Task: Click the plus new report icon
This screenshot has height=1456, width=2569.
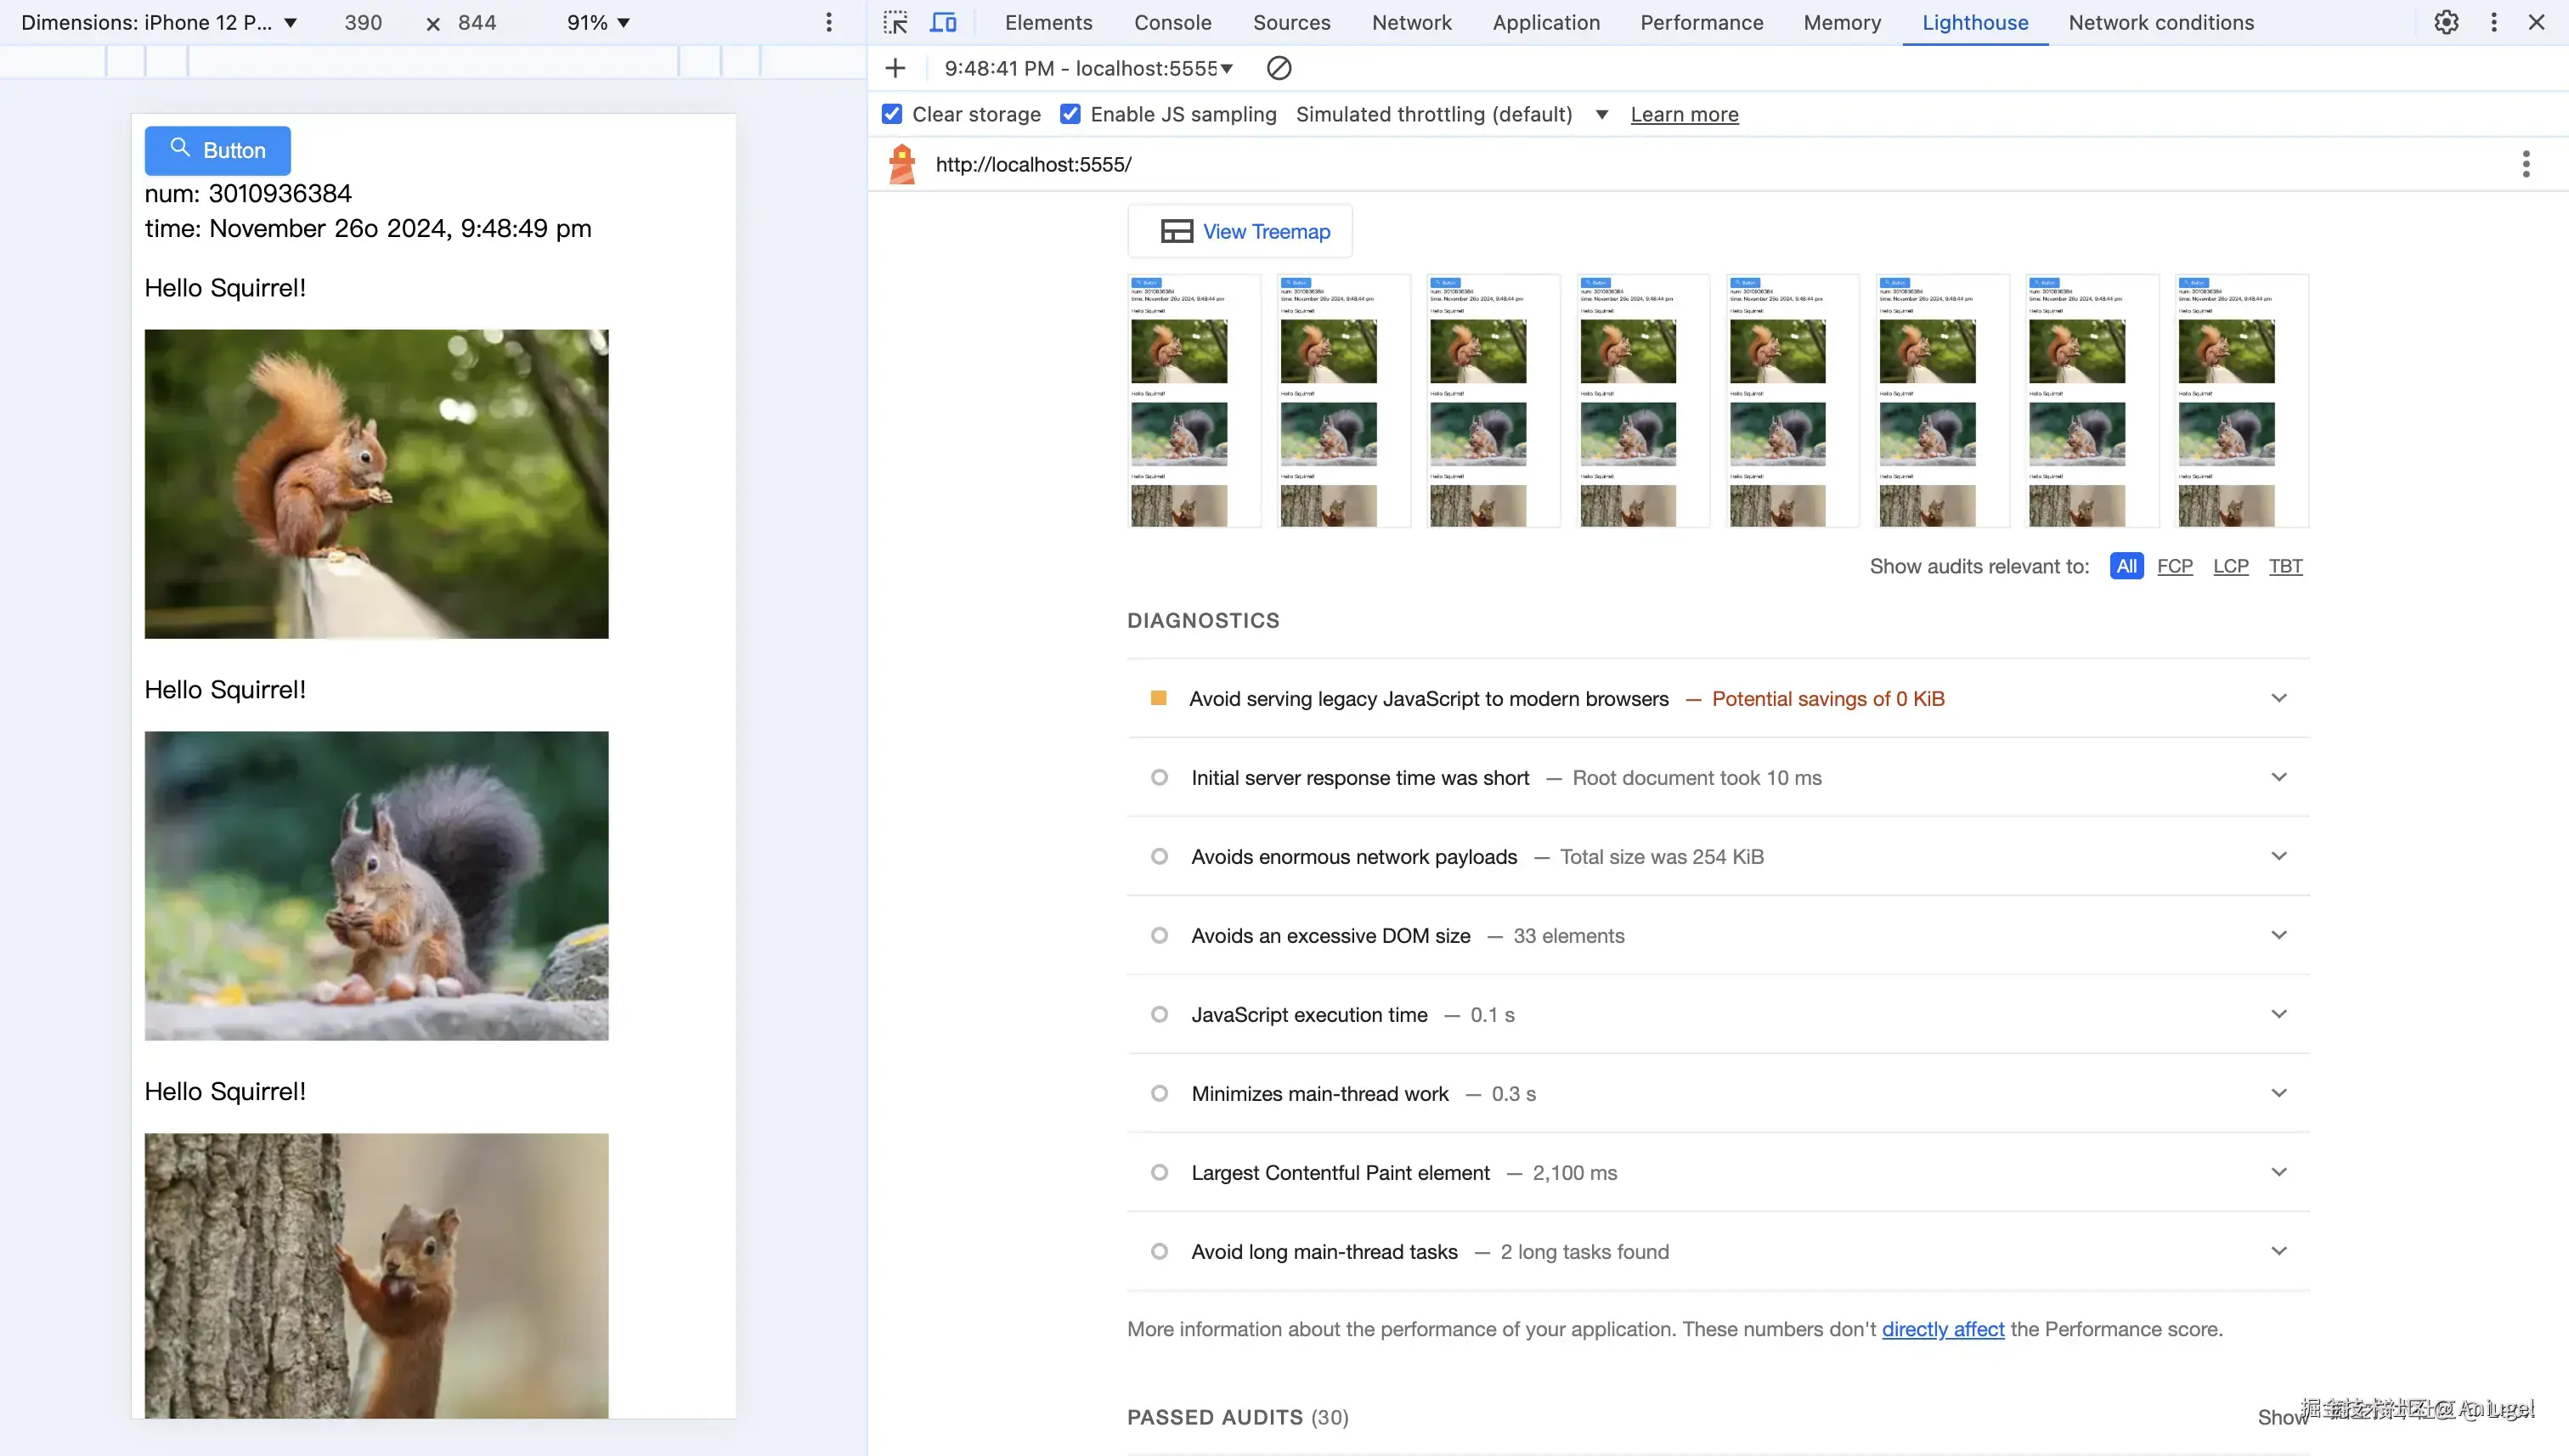Action: [x=895, y=68]
